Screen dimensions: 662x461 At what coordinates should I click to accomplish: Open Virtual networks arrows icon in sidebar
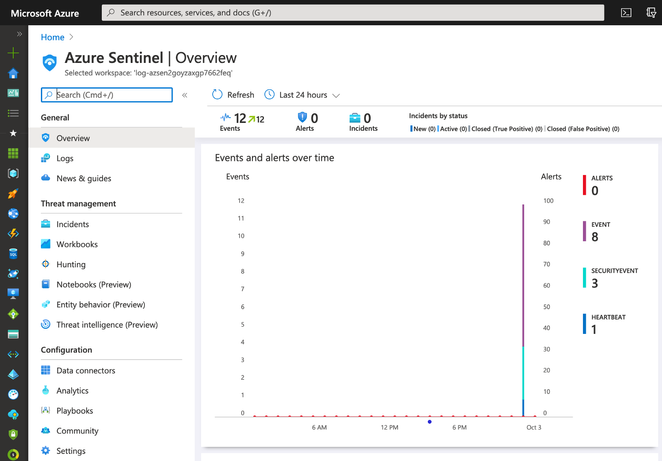[13, 354]
